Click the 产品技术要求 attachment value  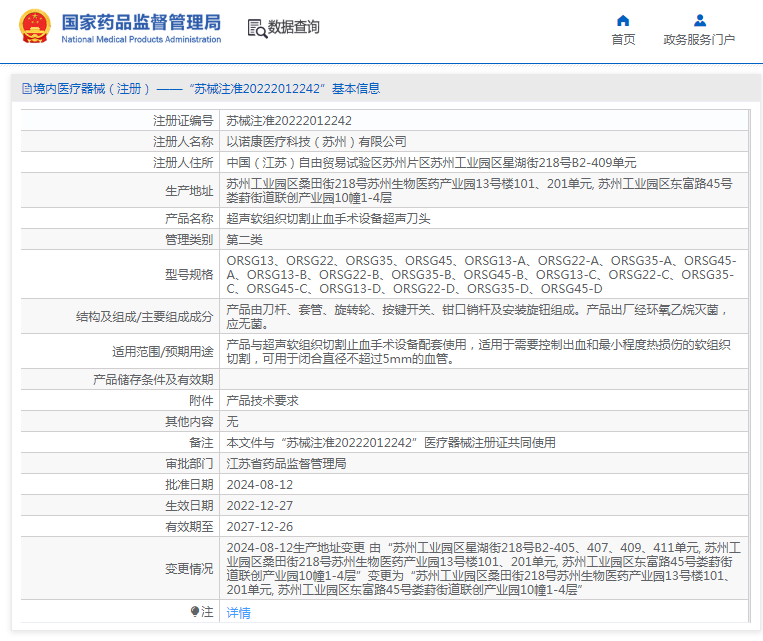coord(263,401)
